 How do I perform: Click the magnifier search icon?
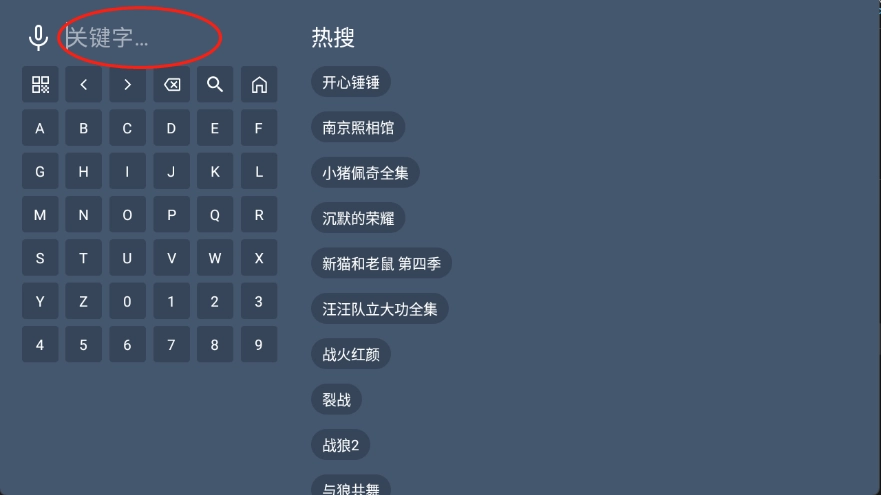click(215, 85)
